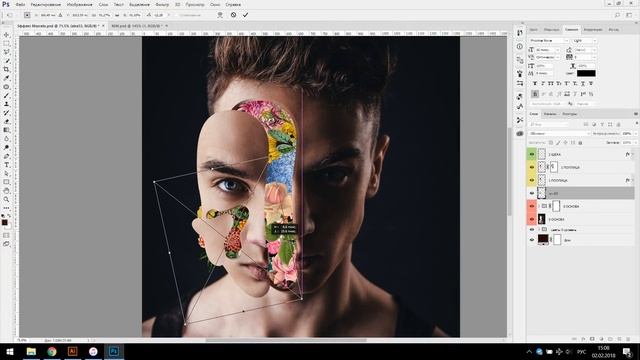Select the Hand tool
This screenshot has height=360, width=640.
(x=6, y=191)
